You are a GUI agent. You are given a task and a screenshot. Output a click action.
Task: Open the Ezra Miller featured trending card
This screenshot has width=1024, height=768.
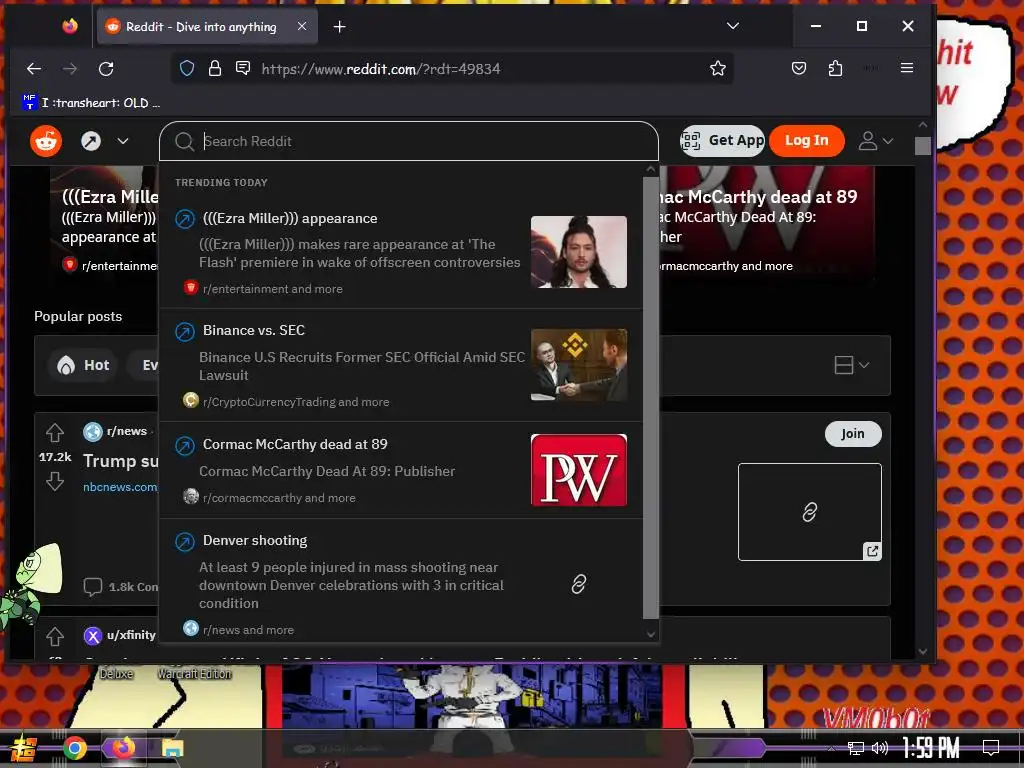[104, 223]
